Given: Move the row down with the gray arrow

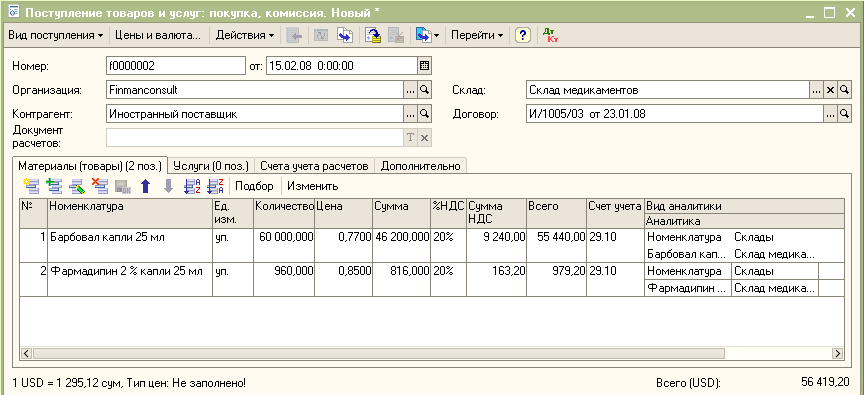Looking at the screenshot, I should 168,186.
